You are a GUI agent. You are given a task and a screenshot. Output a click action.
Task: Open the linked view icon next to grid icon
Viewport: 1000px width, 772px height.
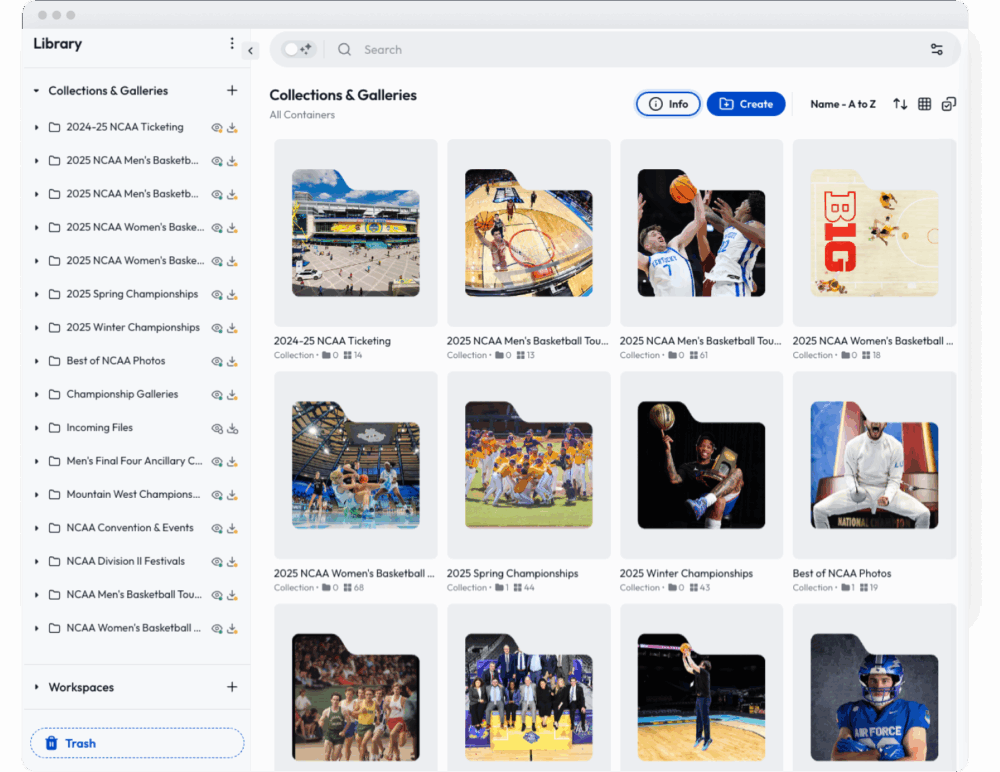pyautogui.click(x=947, y=103)
